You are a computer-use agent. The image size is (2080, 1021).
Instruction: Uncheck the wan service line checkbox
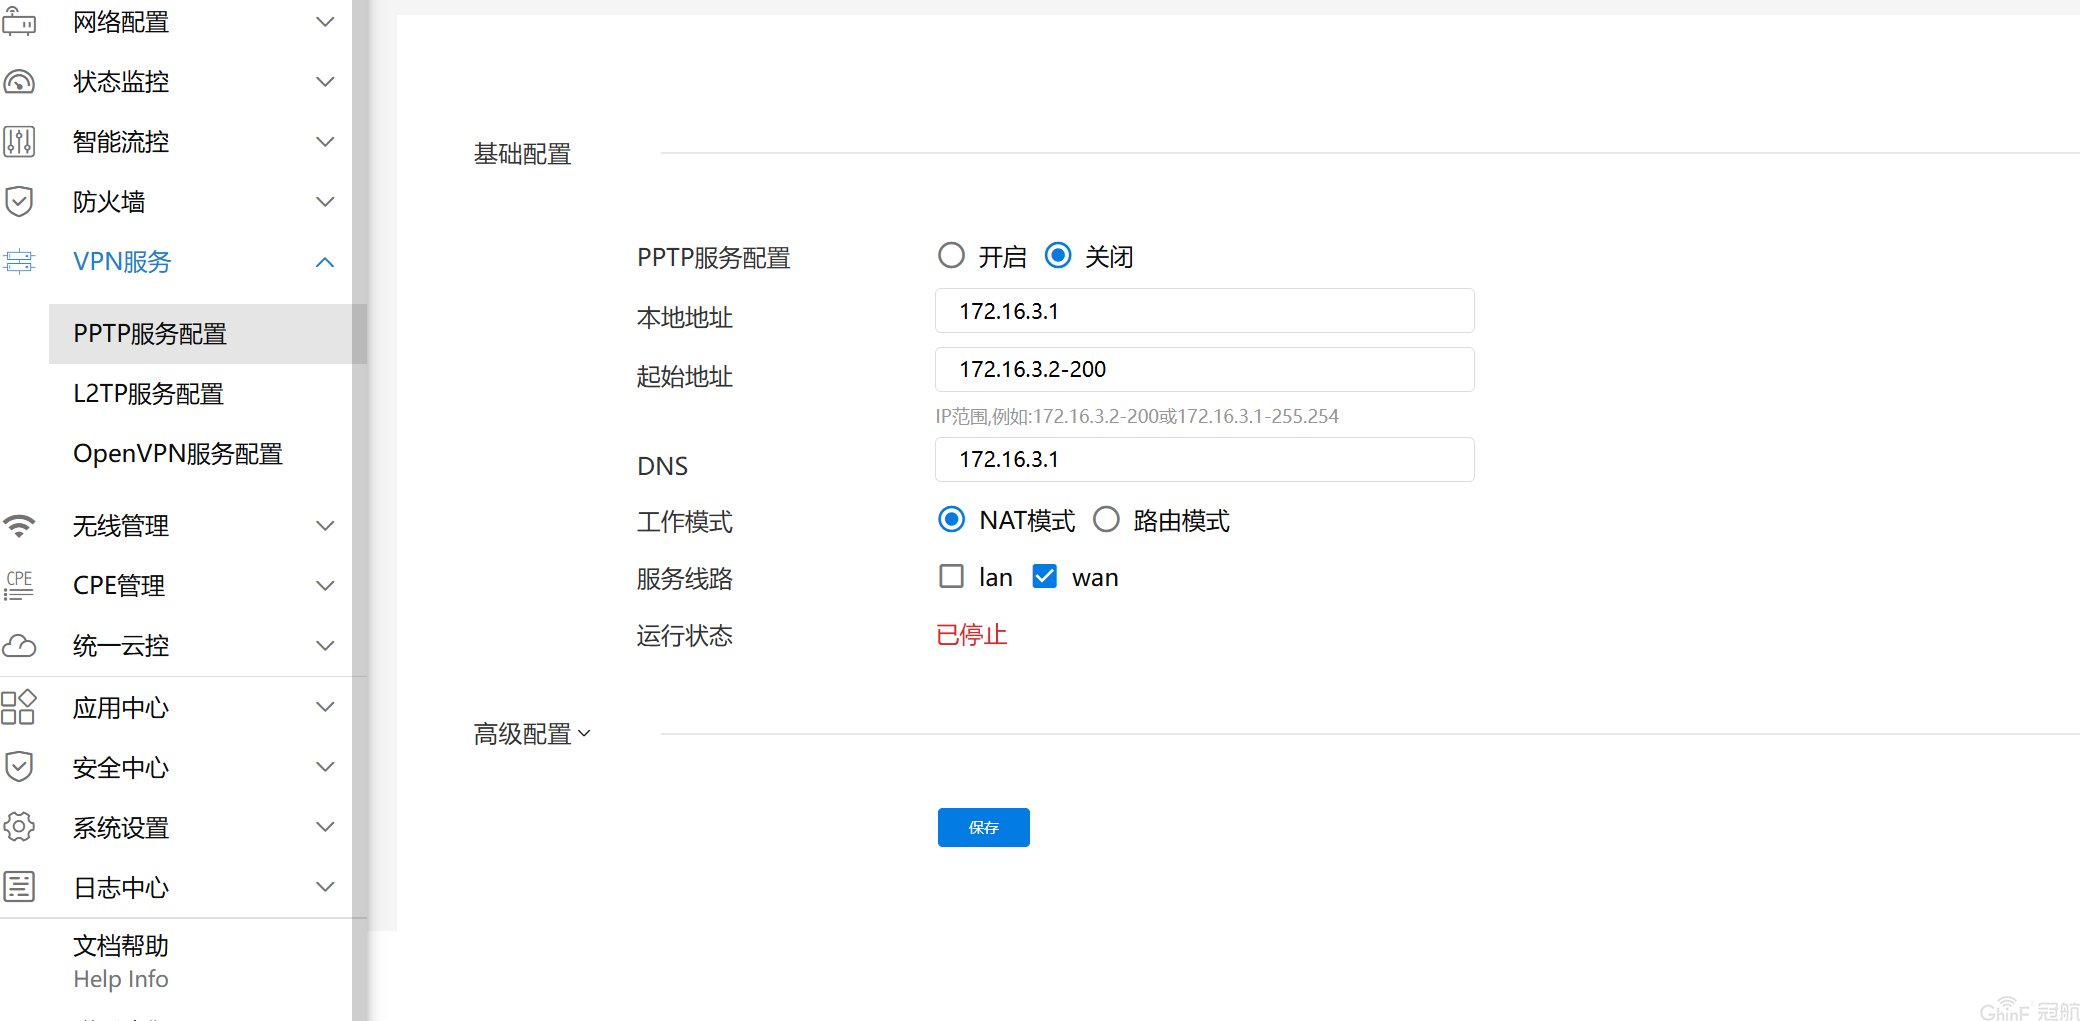click(1044, 577)
